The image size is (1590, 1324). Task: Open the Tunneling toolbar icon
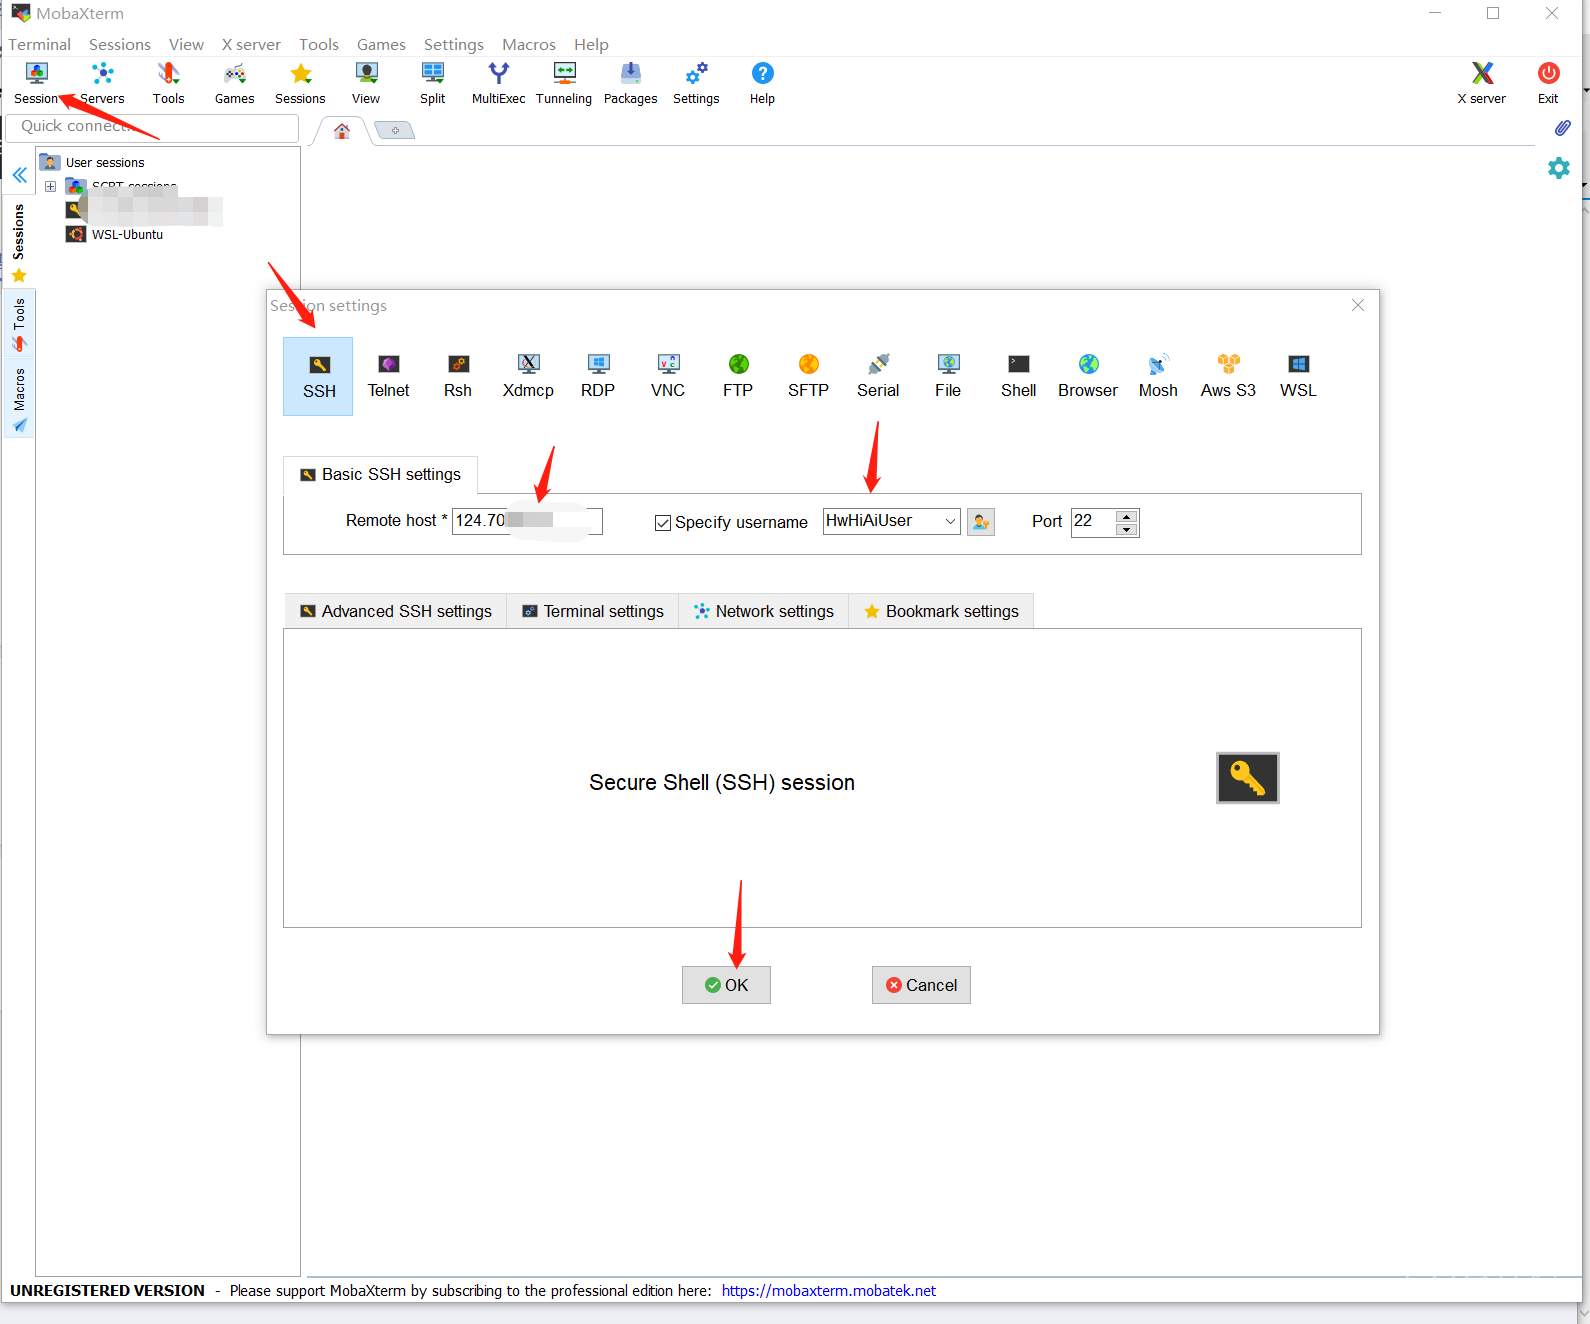coord(564,83)
